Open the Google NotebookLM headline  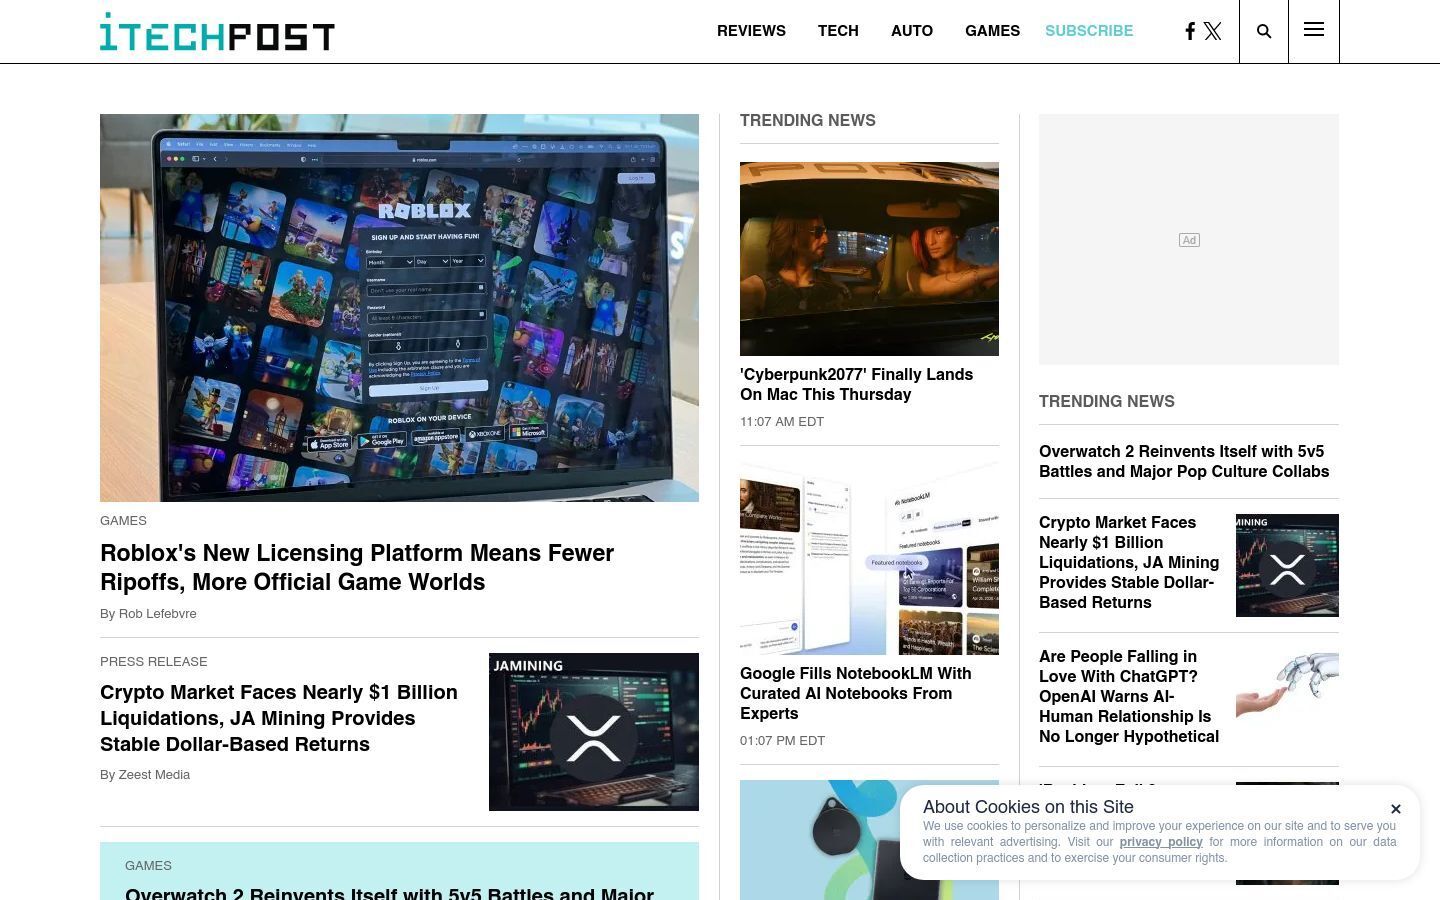pos(856,693)
